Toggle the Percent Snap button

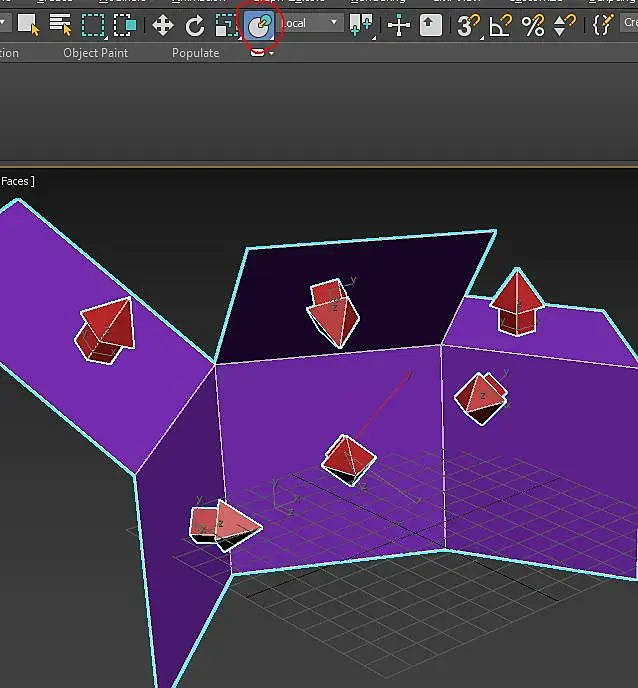(x=533, y=25)
